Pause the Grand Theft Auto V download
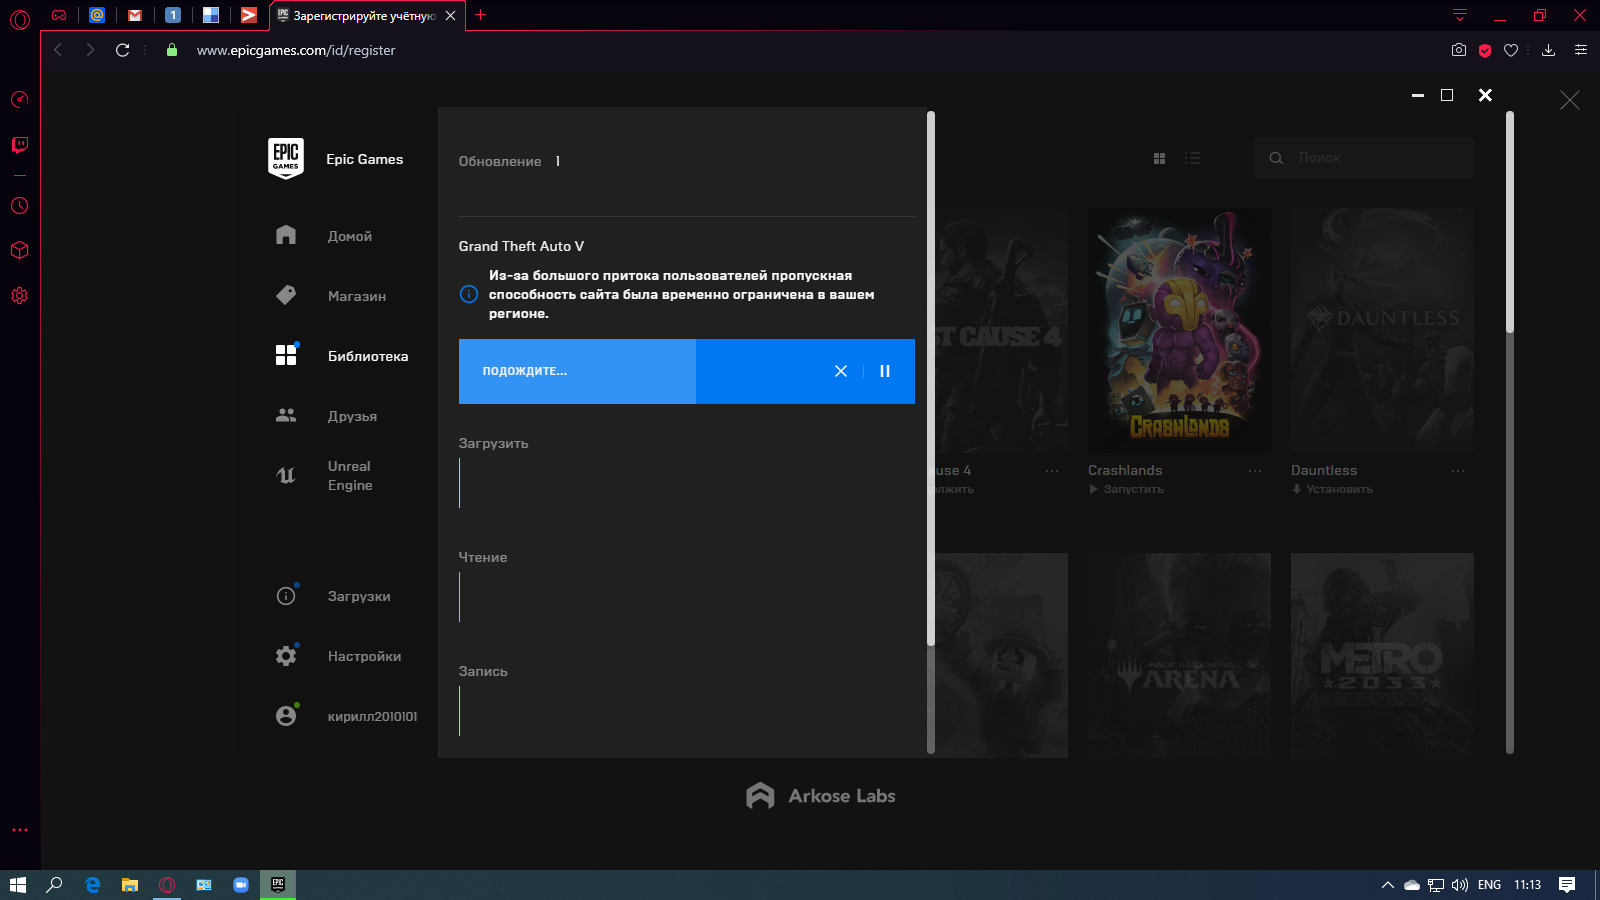The height and width of the screenshot is (900, 1600). 885,371
